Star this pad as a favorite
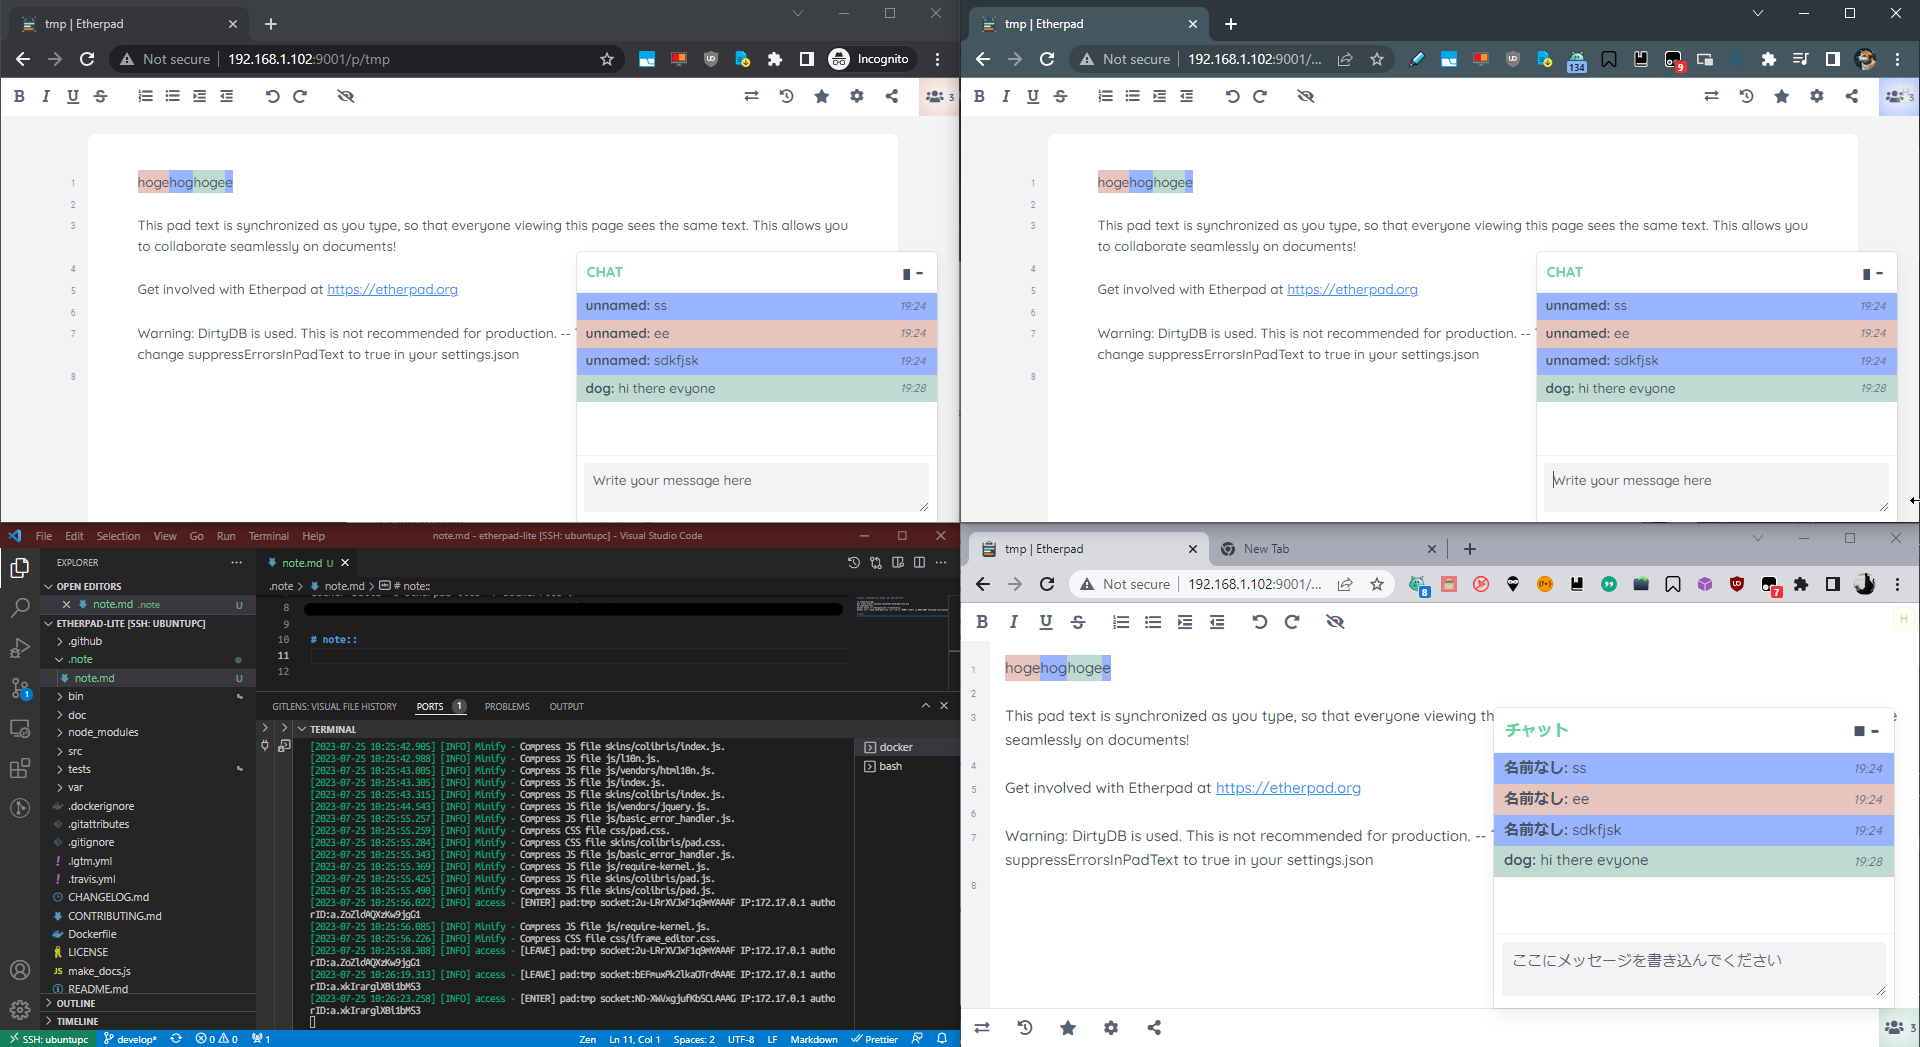 [x=821, y=96]
